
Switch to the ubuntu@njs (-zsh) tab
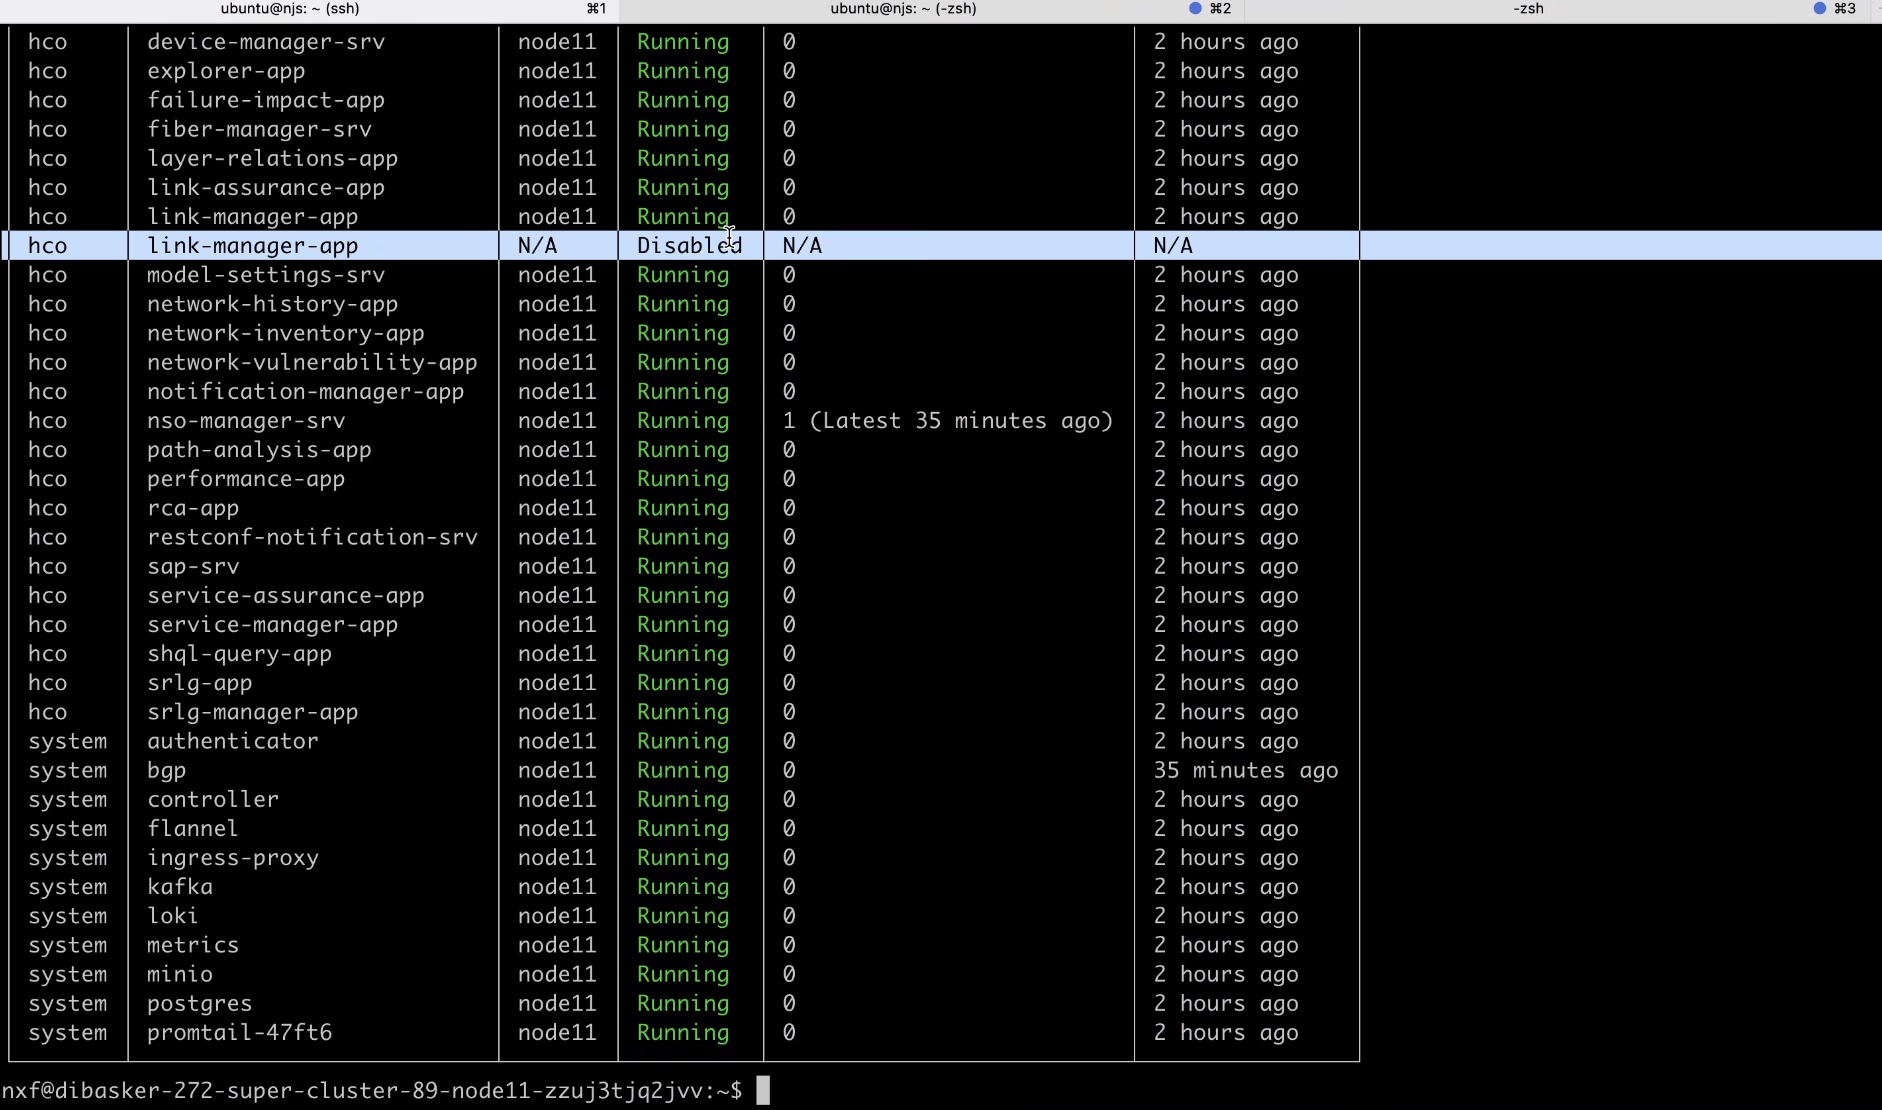click(903, 9)
